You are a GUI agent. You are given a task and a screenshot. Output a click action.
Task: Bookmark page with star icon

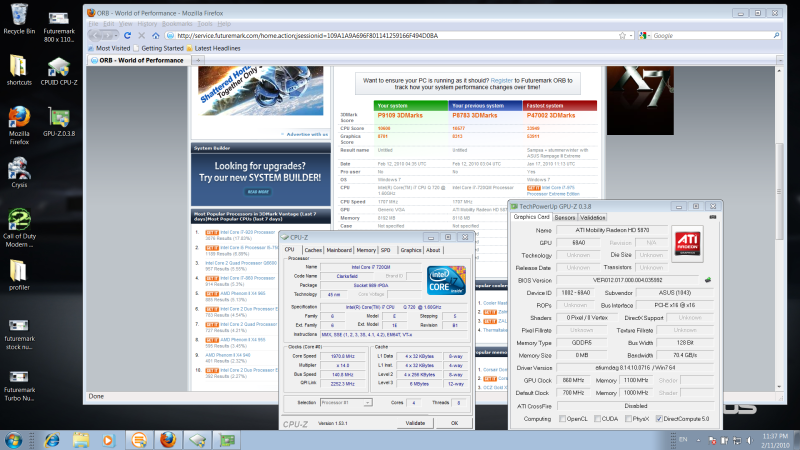(x=622, y=36)
